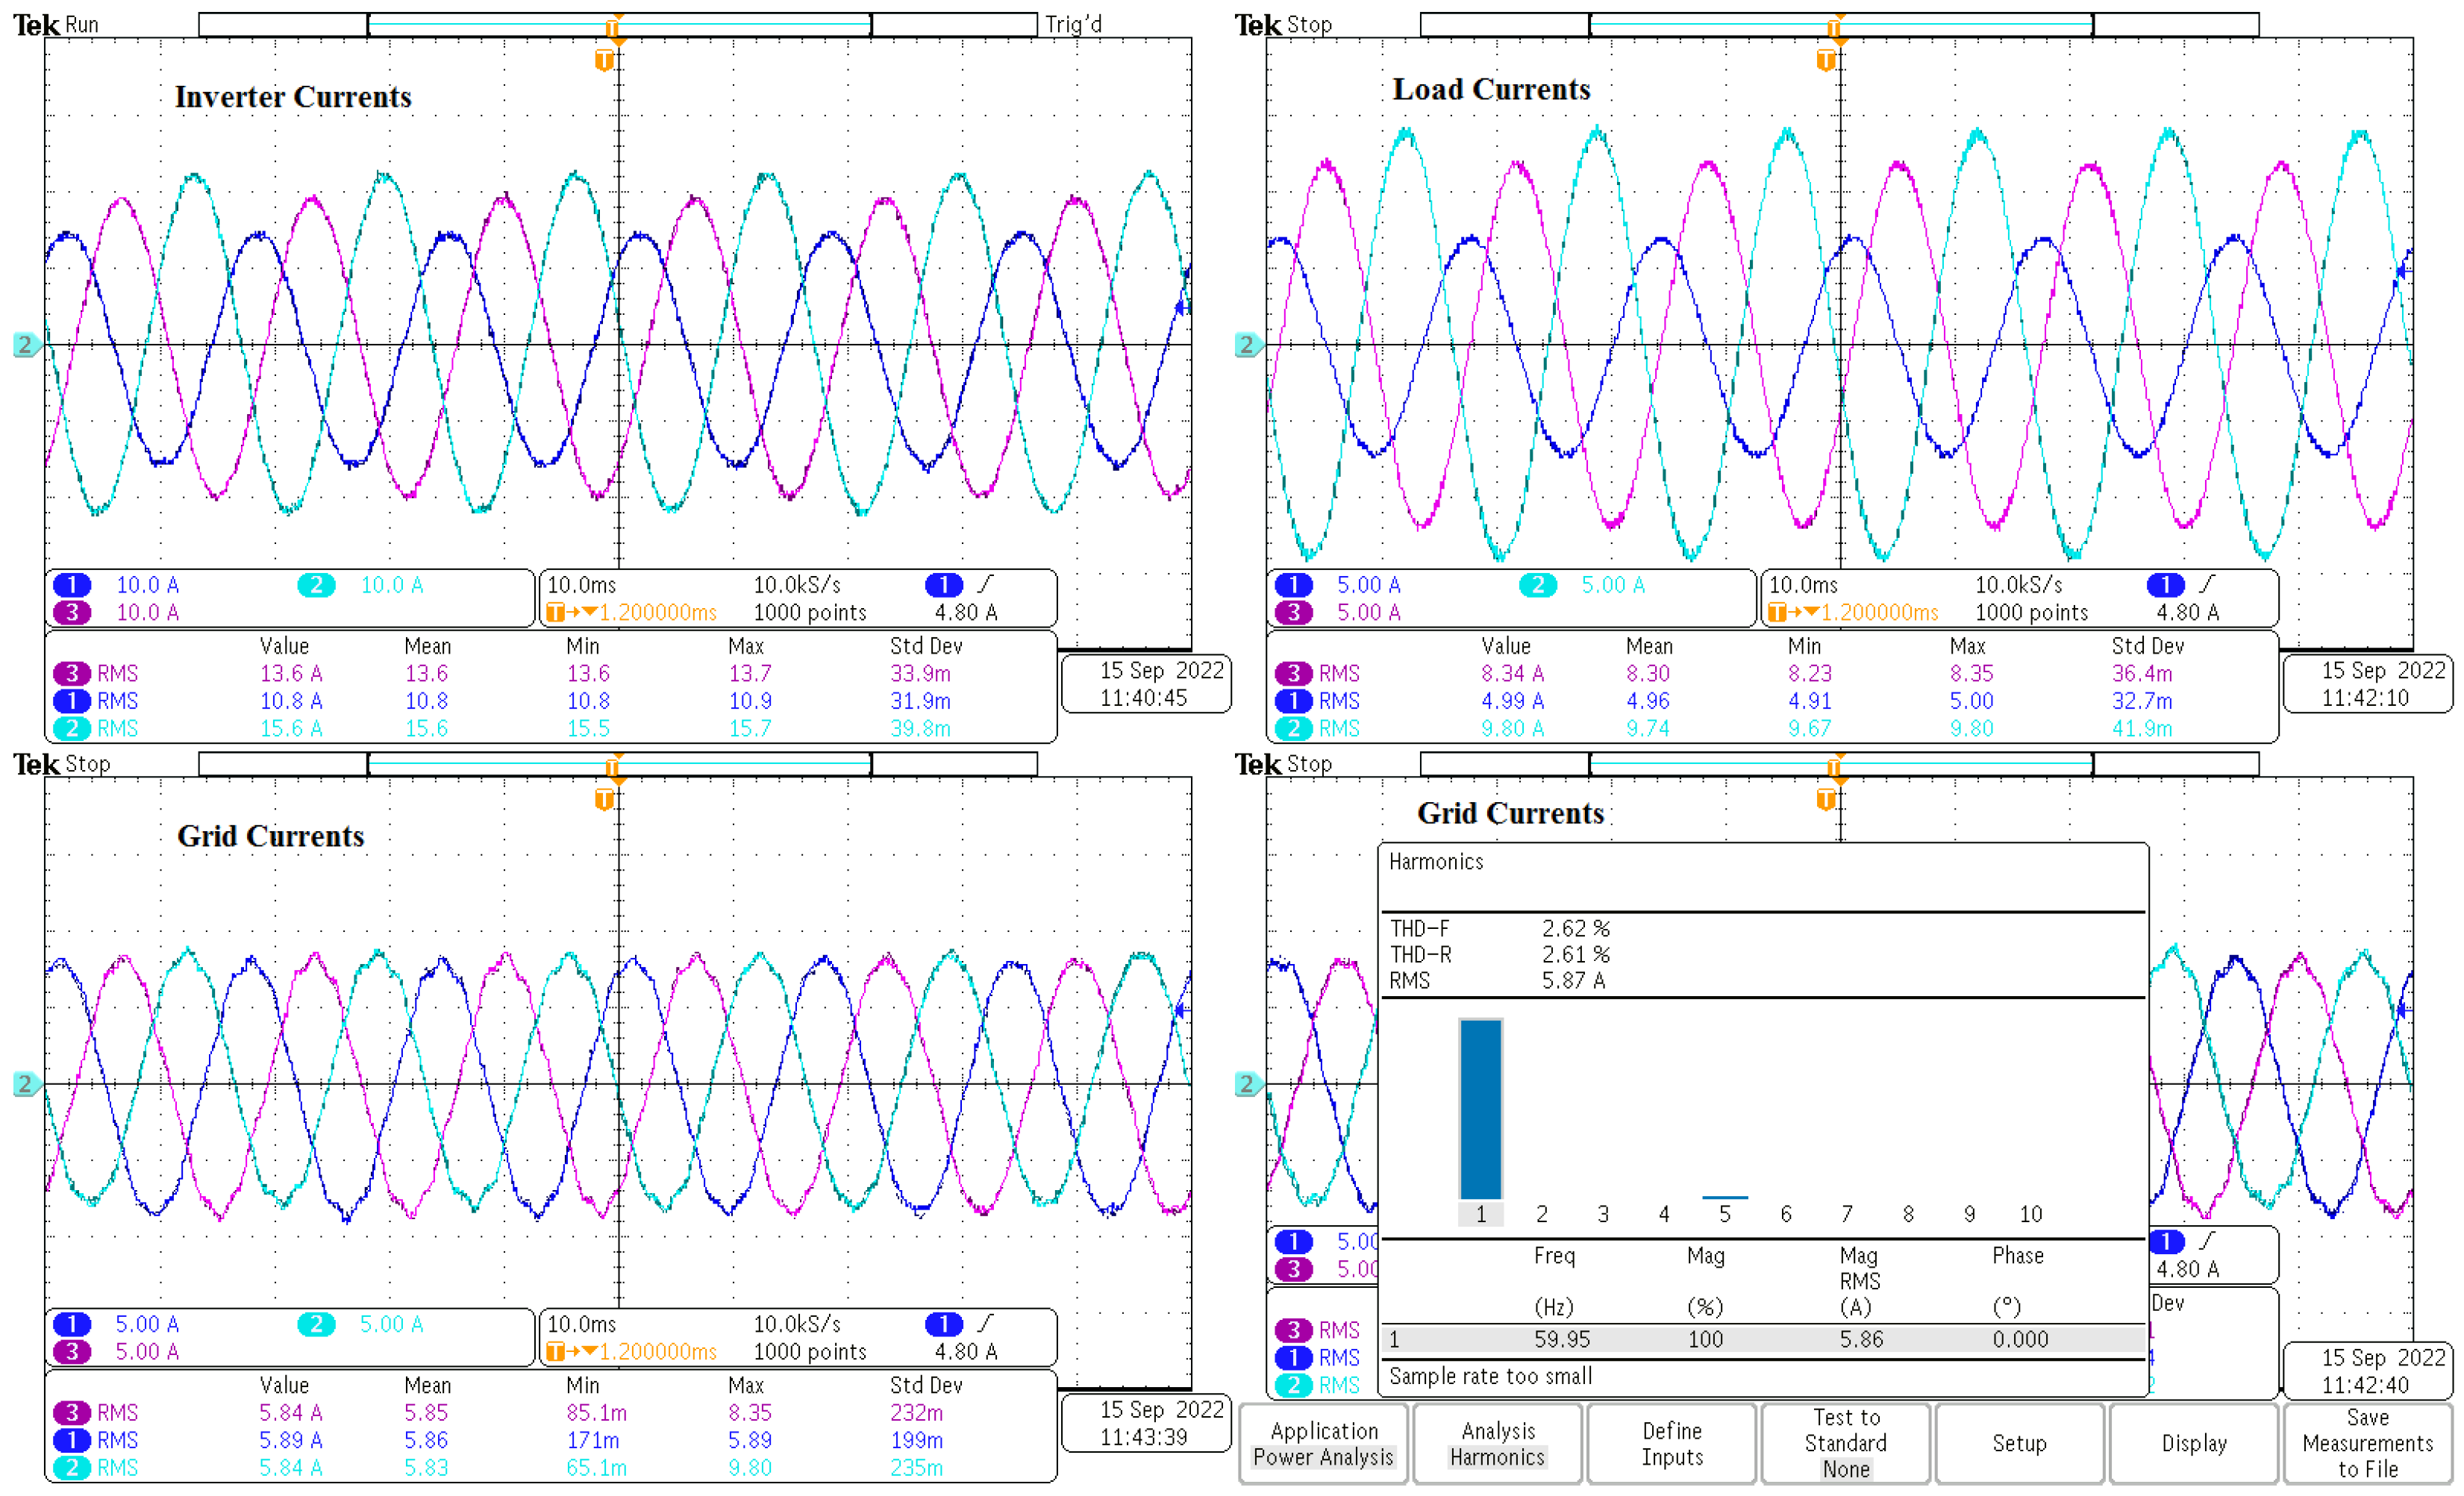Select harmonic number 5 in chart
The width and height of the screenshot is (2464, 1496).
[1725, 1214]
